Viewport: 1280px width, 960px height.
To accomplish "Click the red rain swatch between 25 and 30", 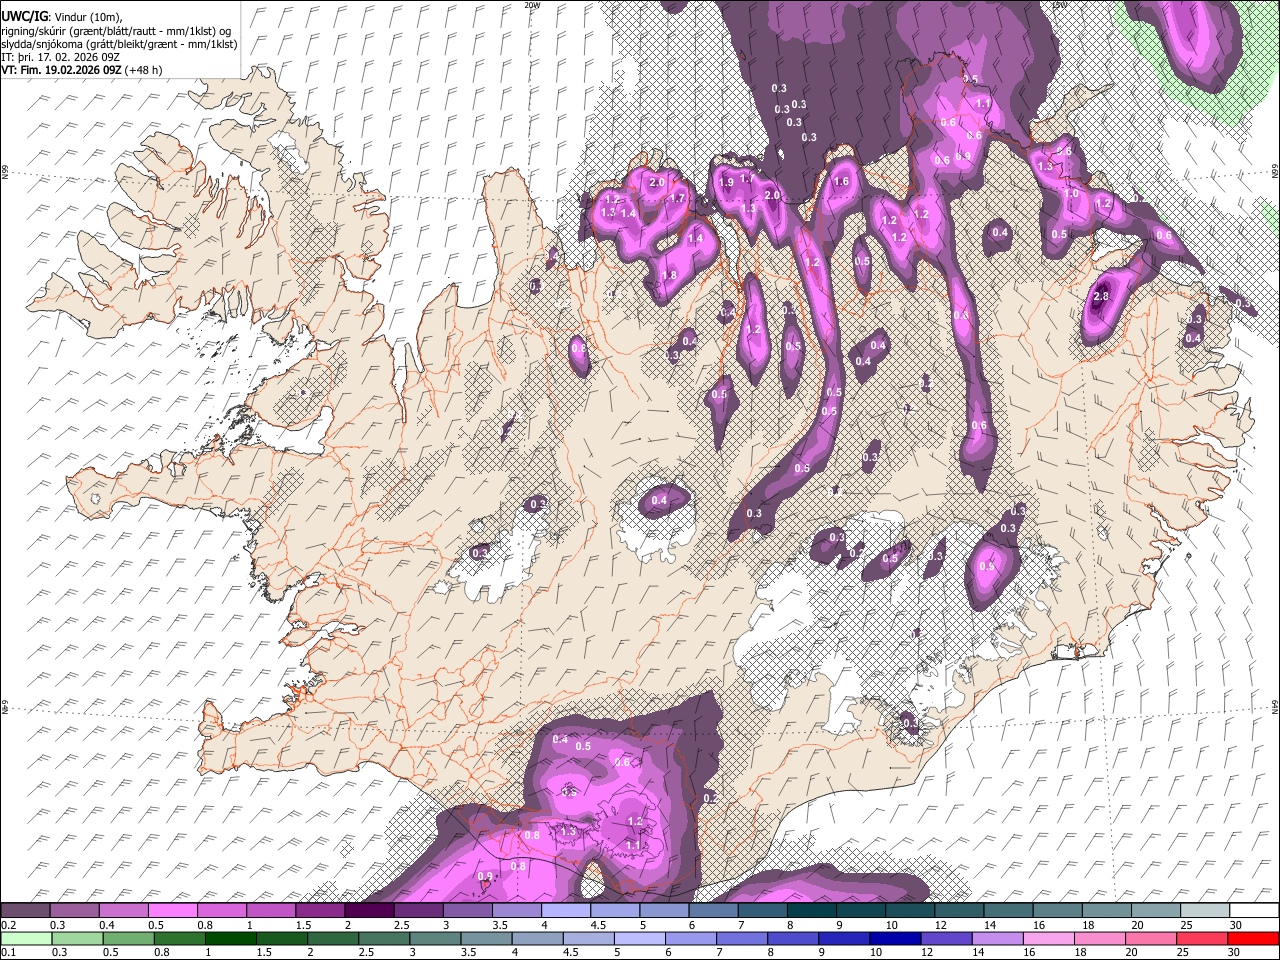I will [1204, 939].
